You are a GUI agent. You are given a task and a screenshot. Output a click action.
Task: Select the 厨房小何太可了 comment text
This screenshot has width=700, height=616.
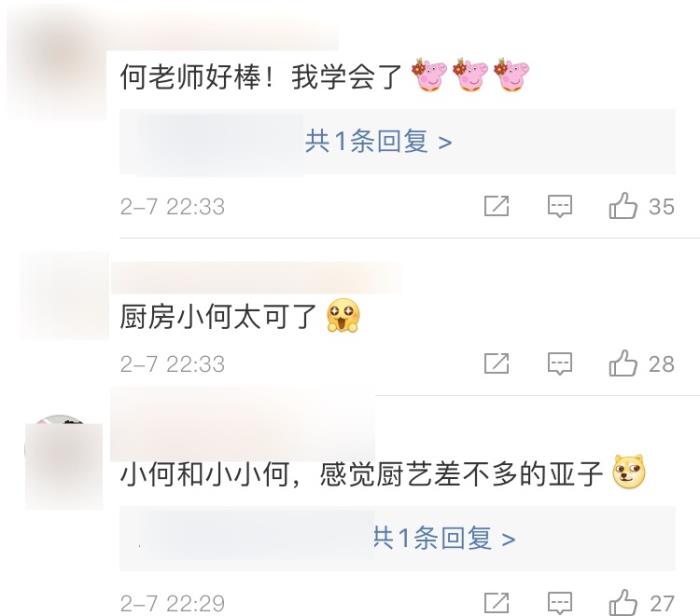pyautogui.click(x=218, y=317)
